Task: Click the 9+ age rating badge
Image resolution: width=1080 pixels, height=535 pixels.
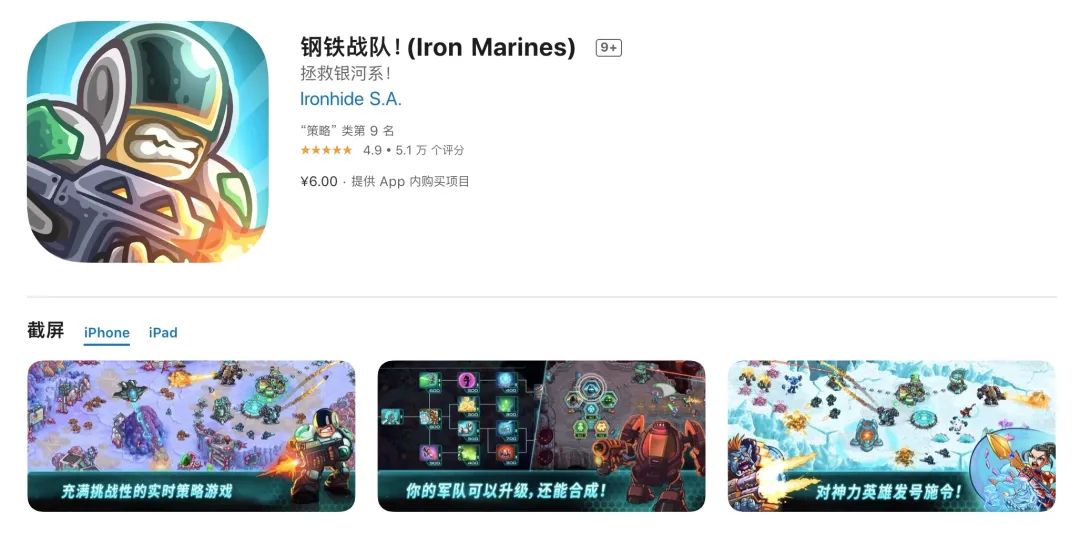Action: tap(609, 48)
